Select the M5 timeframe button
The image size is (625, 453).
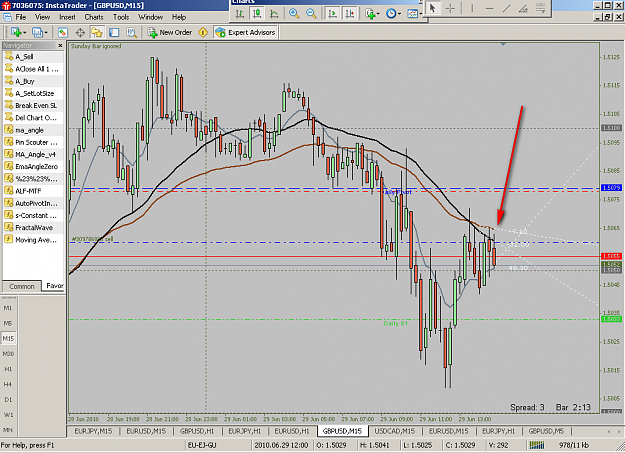point(8,323)
